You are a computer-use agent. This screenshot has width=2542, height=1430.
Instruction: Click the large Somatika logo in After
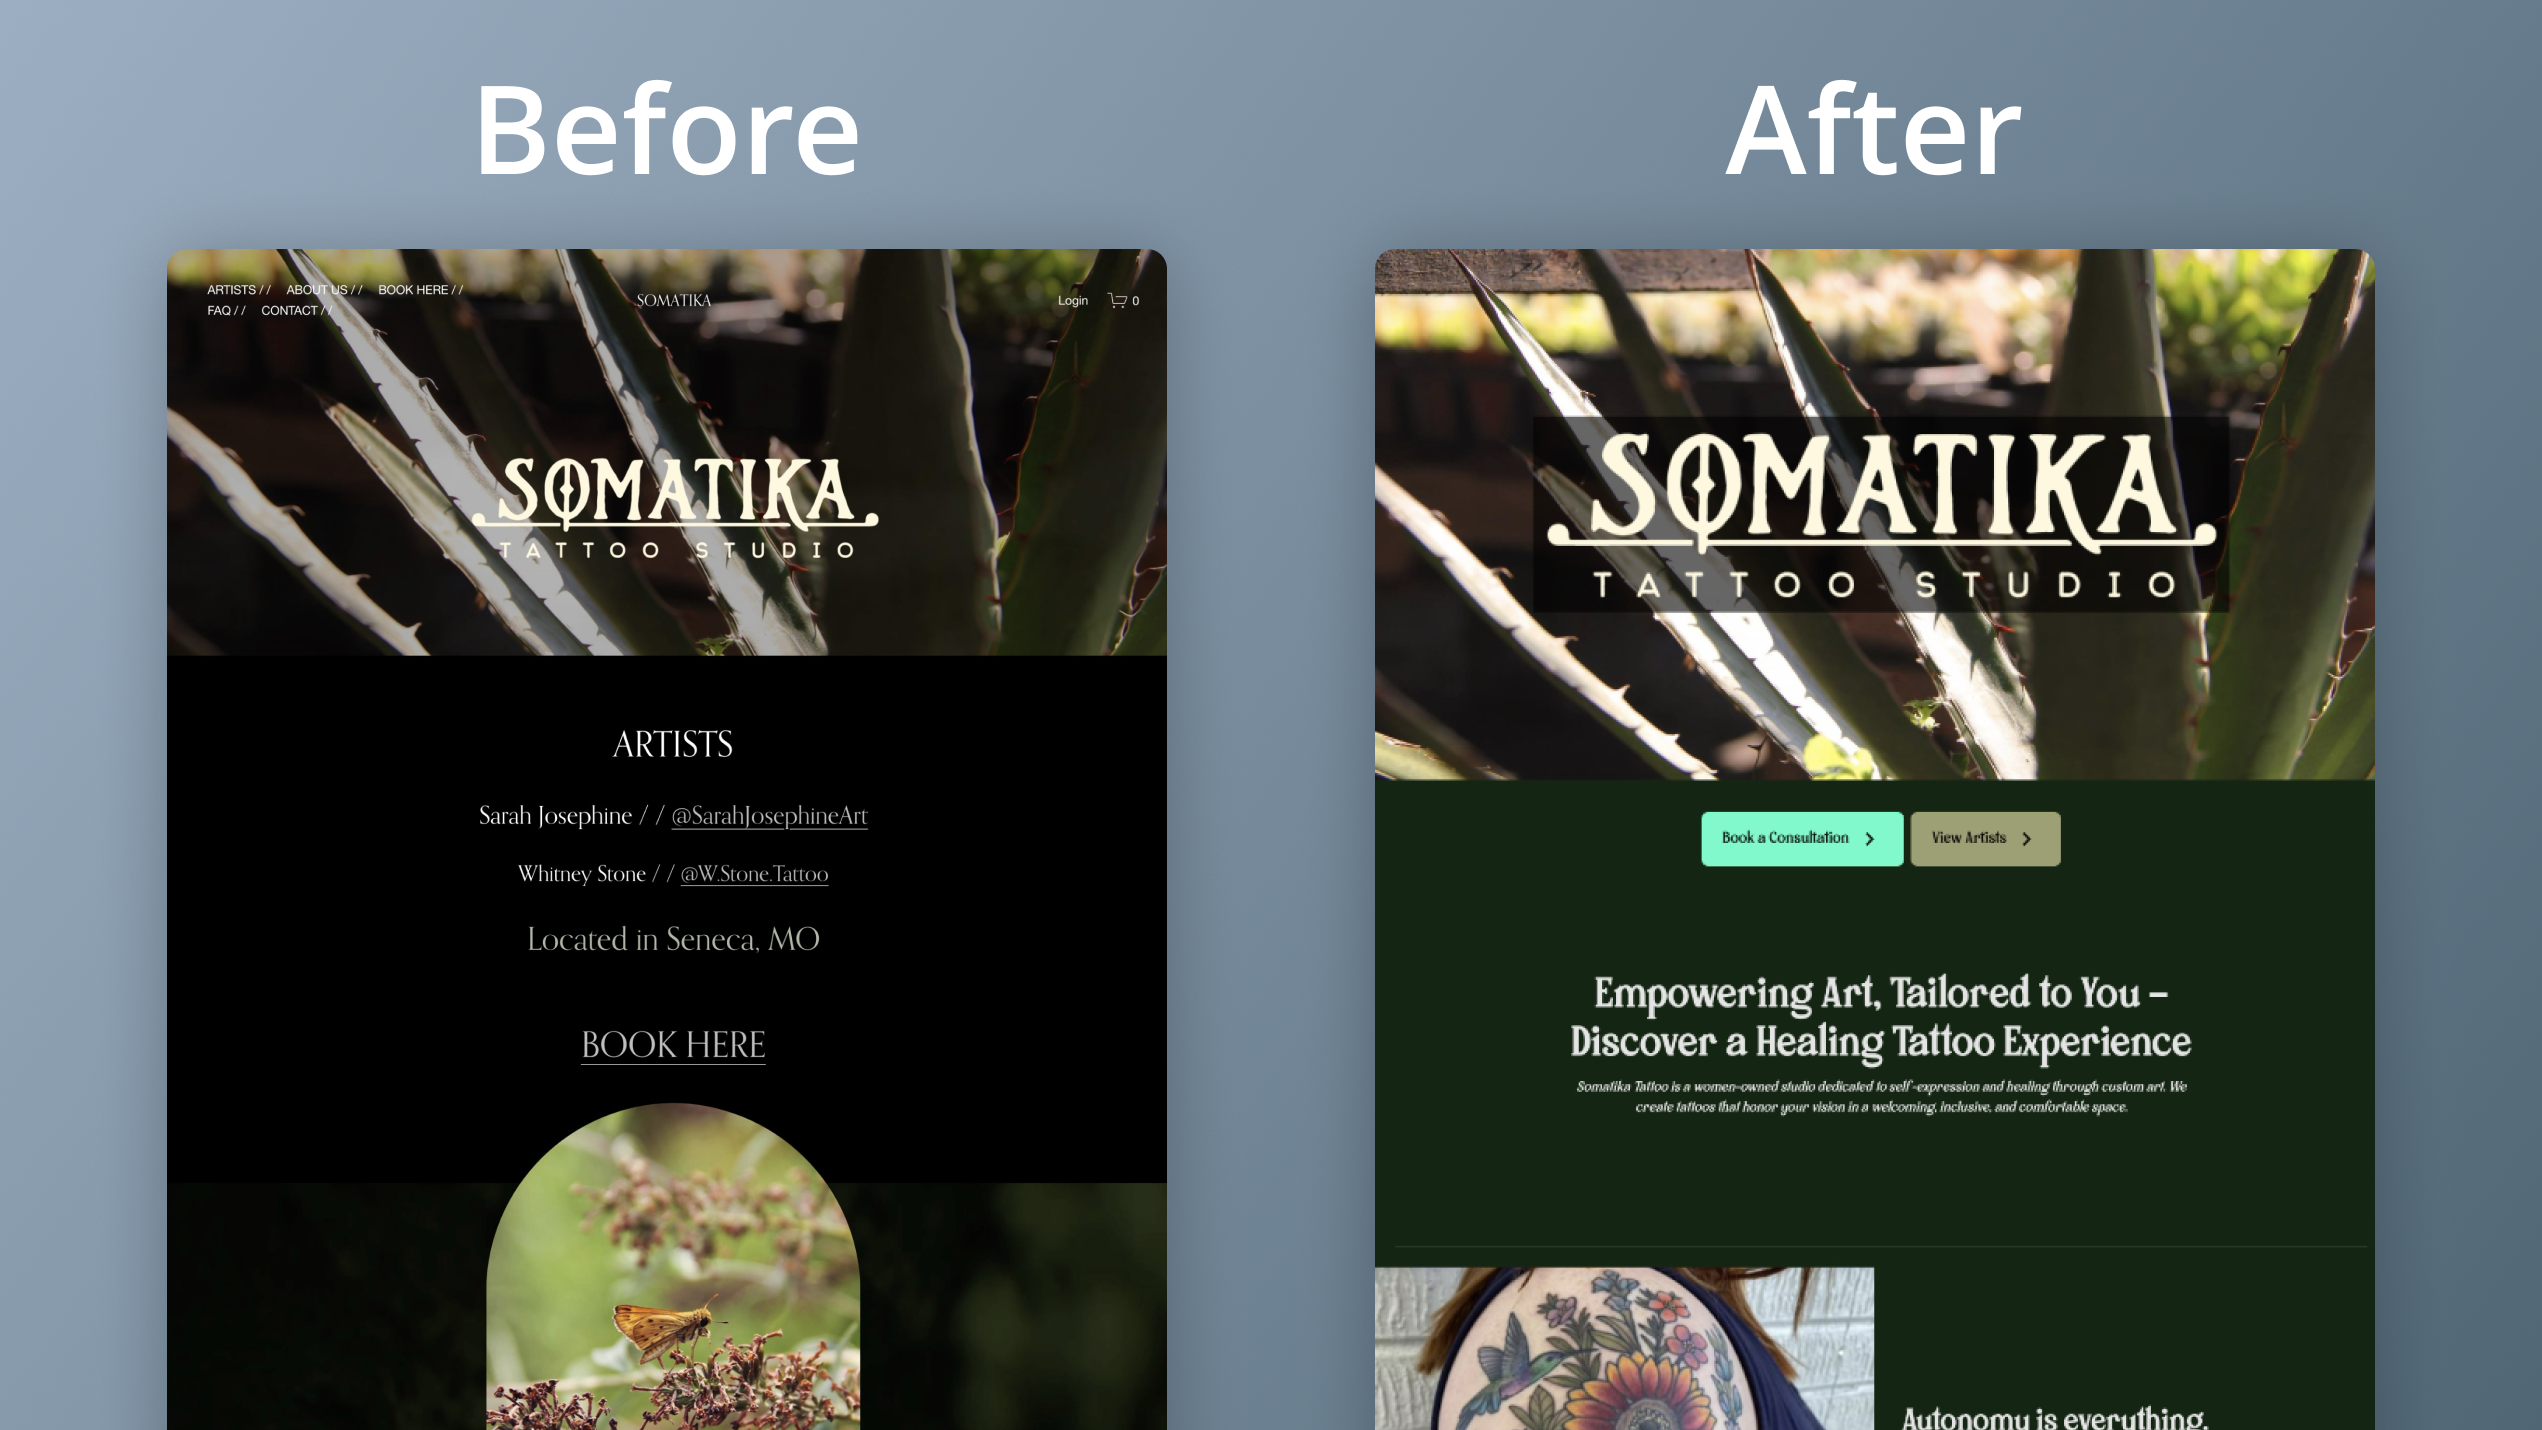pyautogui.click(x=1881, y=514)
